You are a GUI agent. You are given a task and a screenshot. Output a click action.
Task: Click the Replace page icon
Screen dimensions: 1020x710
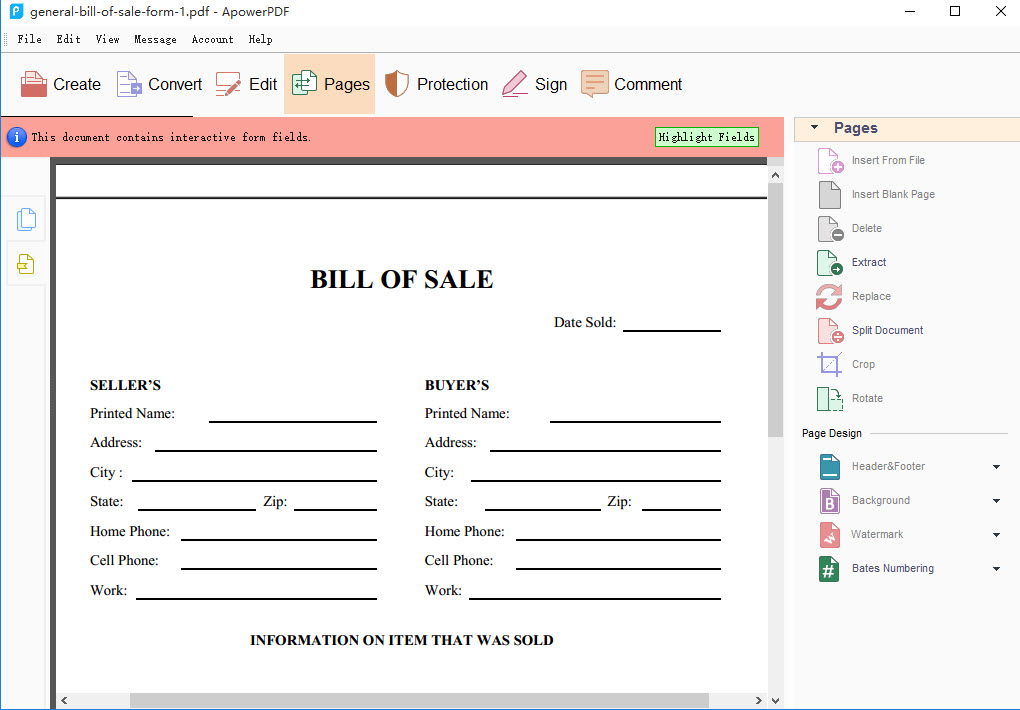point(829,297)
